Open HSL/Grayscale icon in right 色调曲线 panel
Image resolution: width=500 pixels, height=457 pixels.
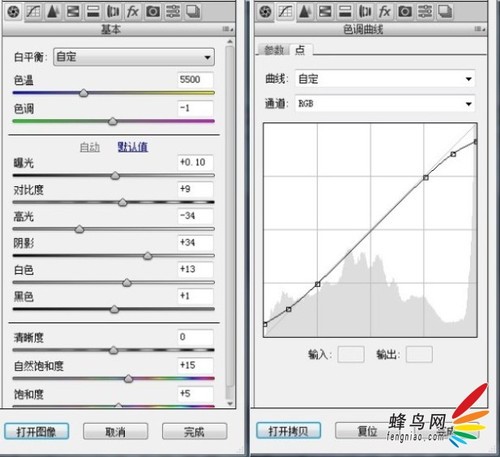[325, 12]
